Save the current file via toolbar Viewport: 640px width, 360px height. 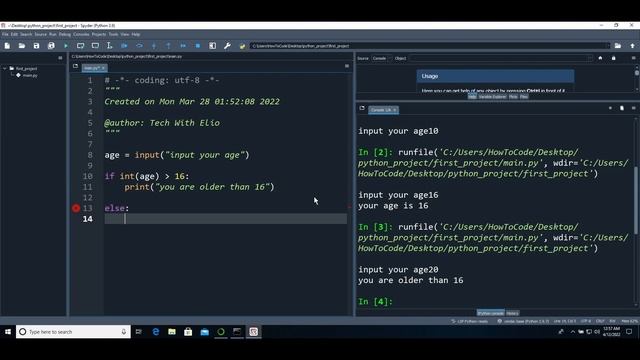36,46
